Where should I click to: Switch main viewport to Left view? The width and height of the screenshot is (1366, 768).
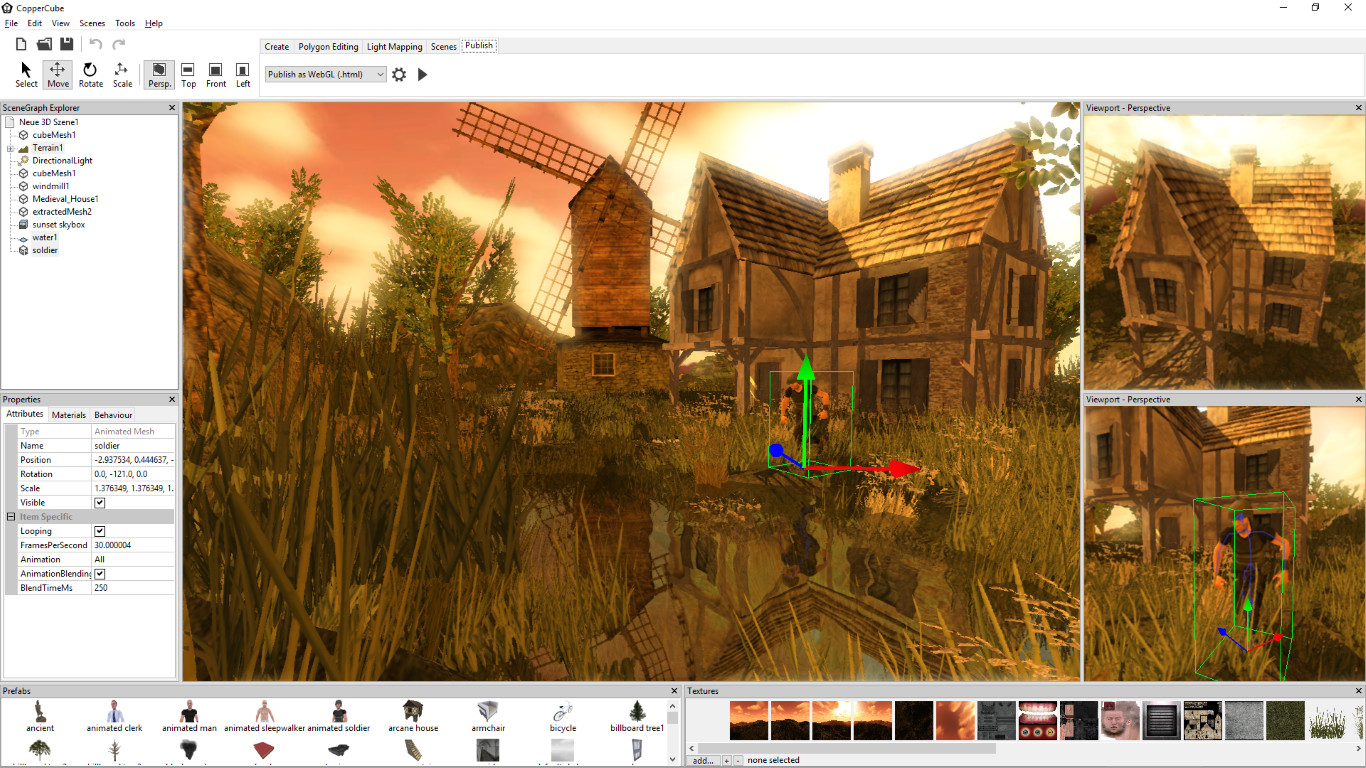242,73
